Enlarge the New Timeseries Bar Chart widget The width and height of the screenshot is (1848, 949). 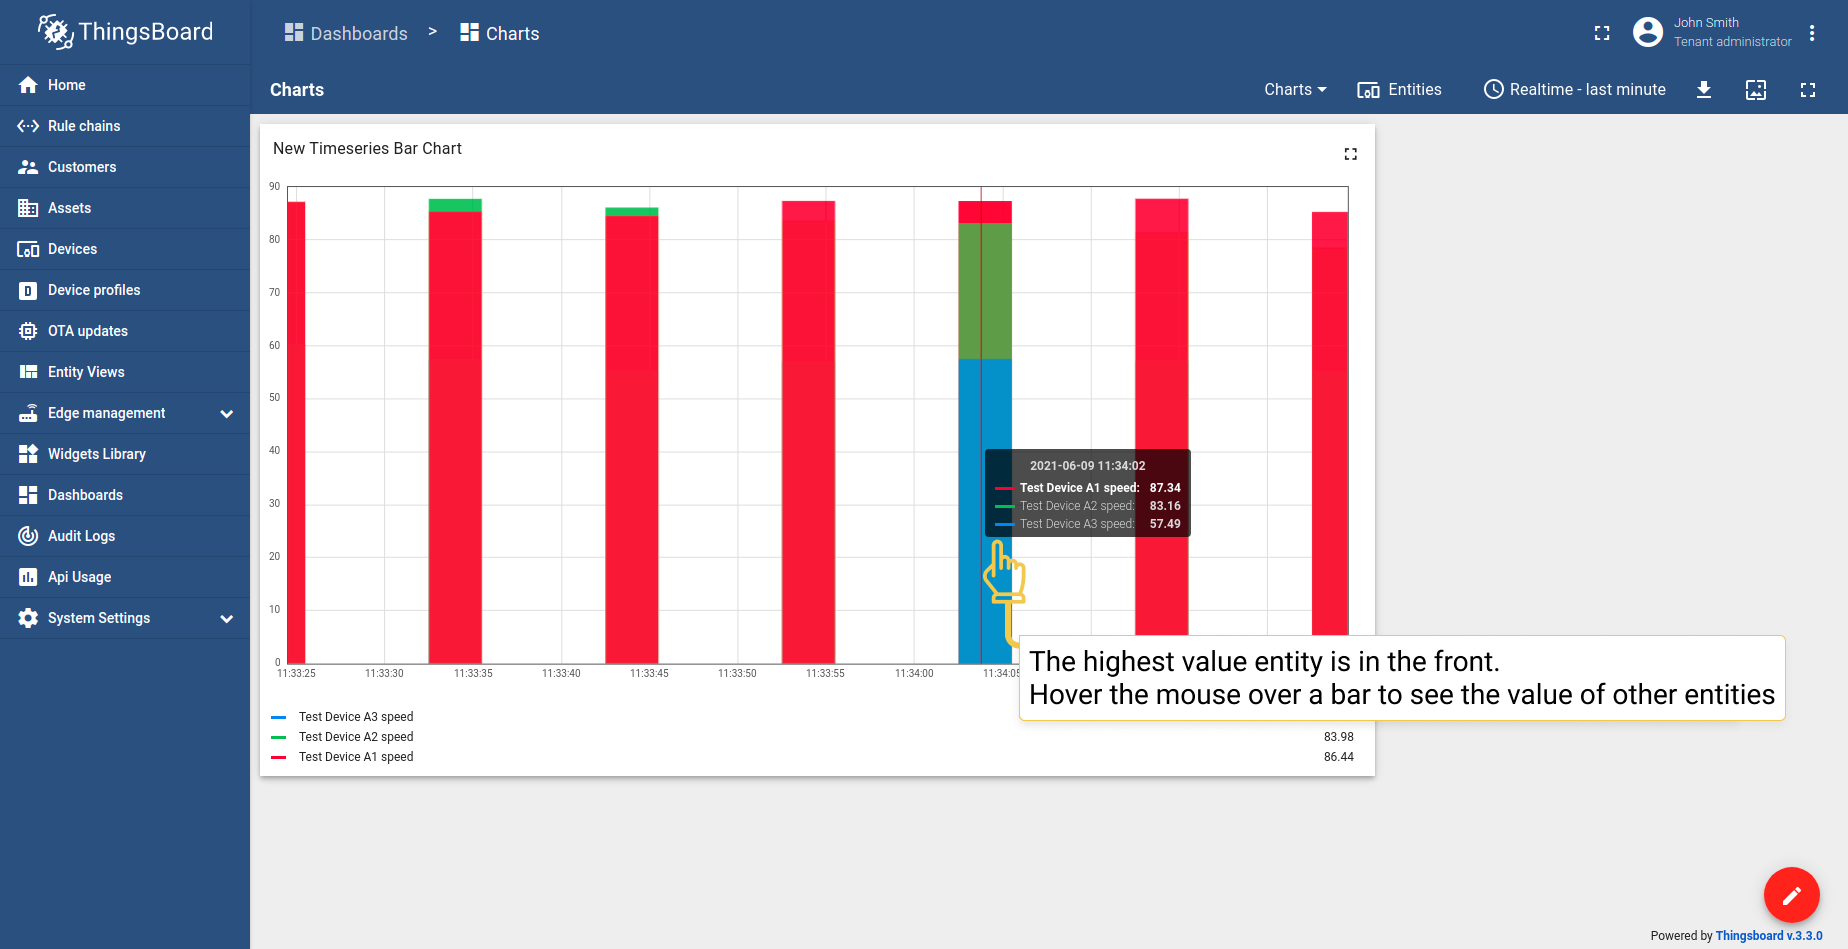1350,154
